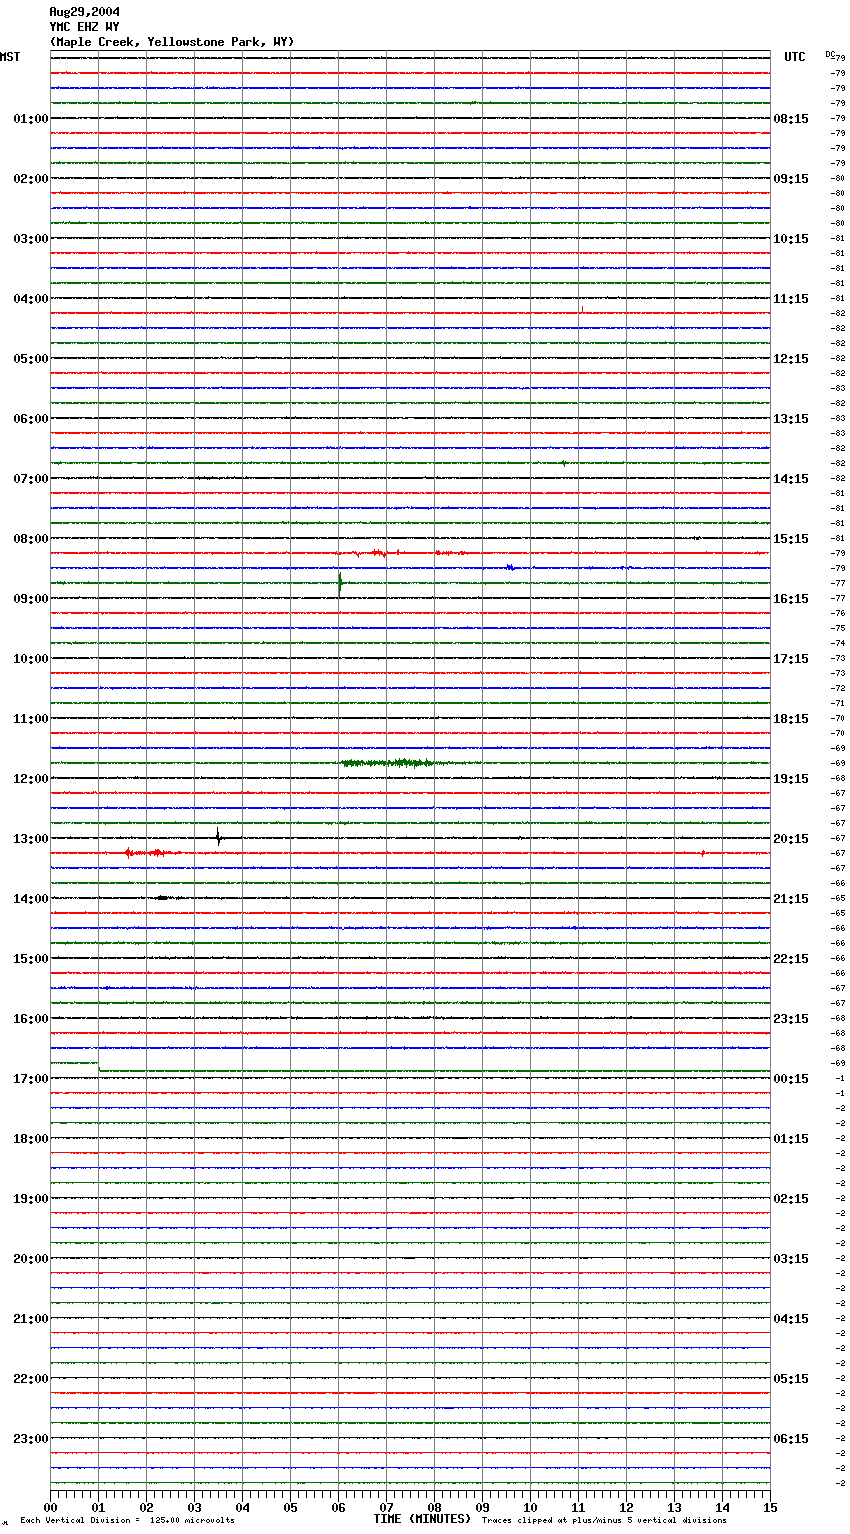Click the black spike on the 13:00 trace

click(x=218, y=837)
